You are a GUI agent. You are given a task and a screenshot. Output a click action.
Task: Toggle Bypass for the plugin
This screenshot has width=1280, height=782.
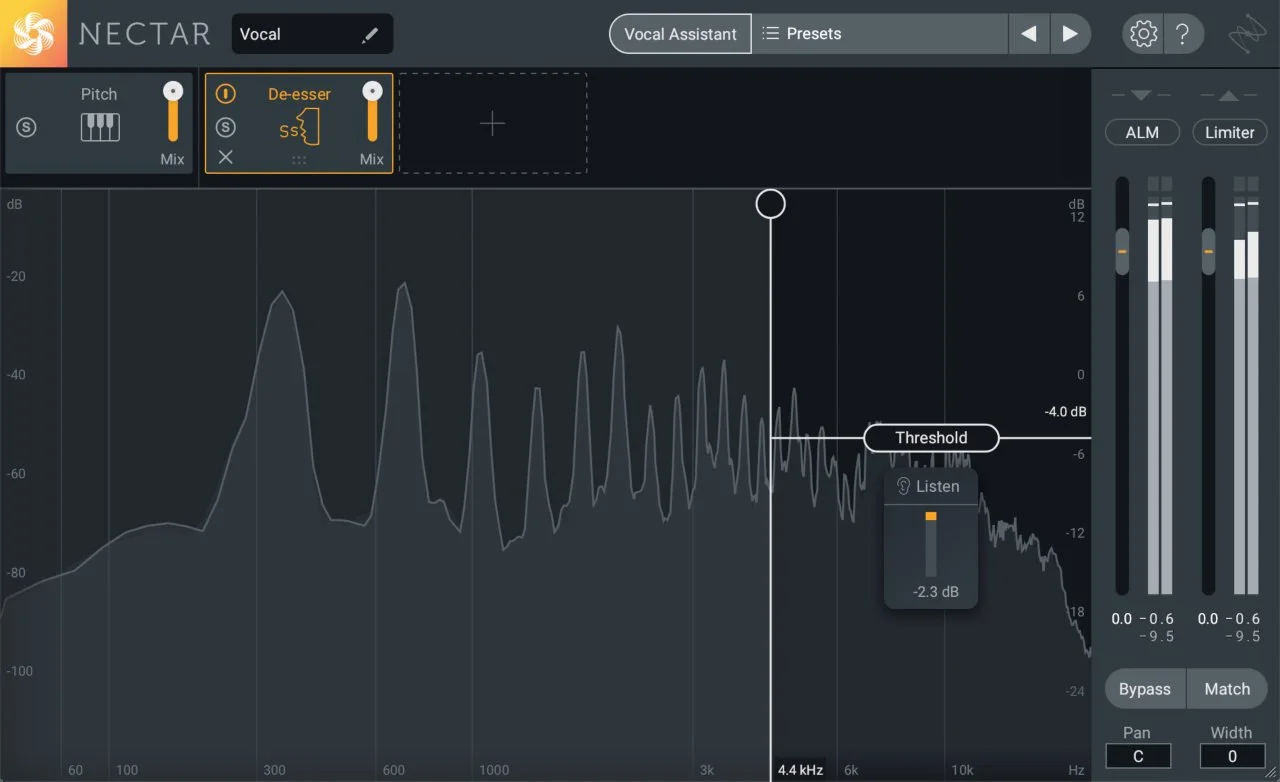[1145, 689]
